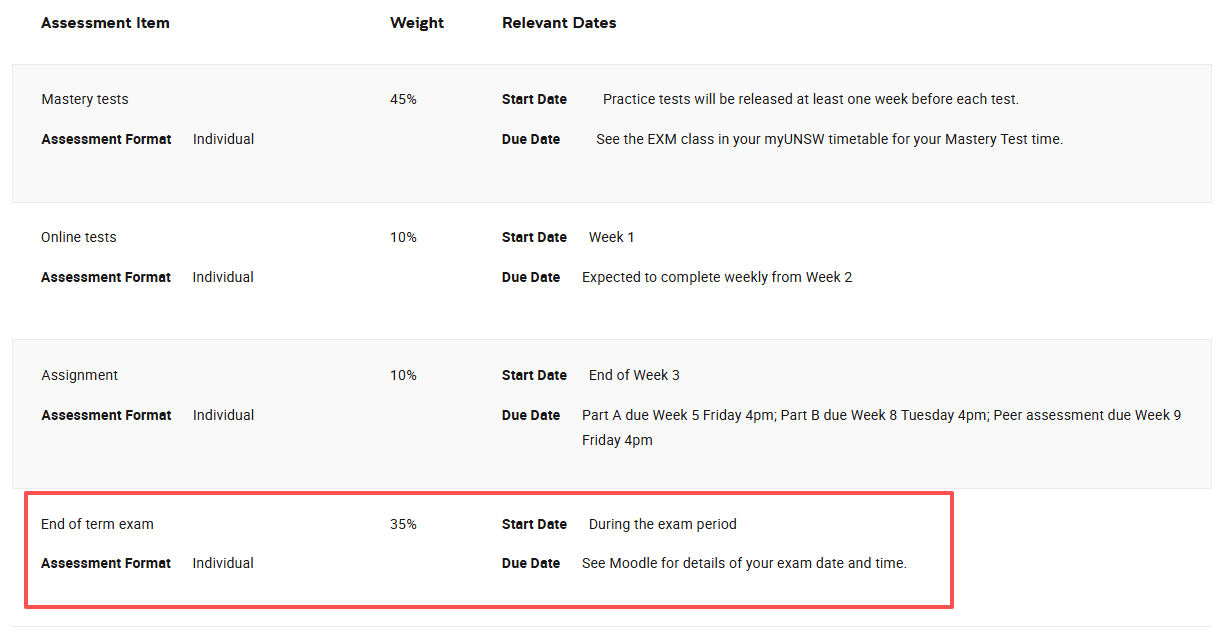
Task: Click the 'See Moodle for details' due text
Action: pos(744,563)
